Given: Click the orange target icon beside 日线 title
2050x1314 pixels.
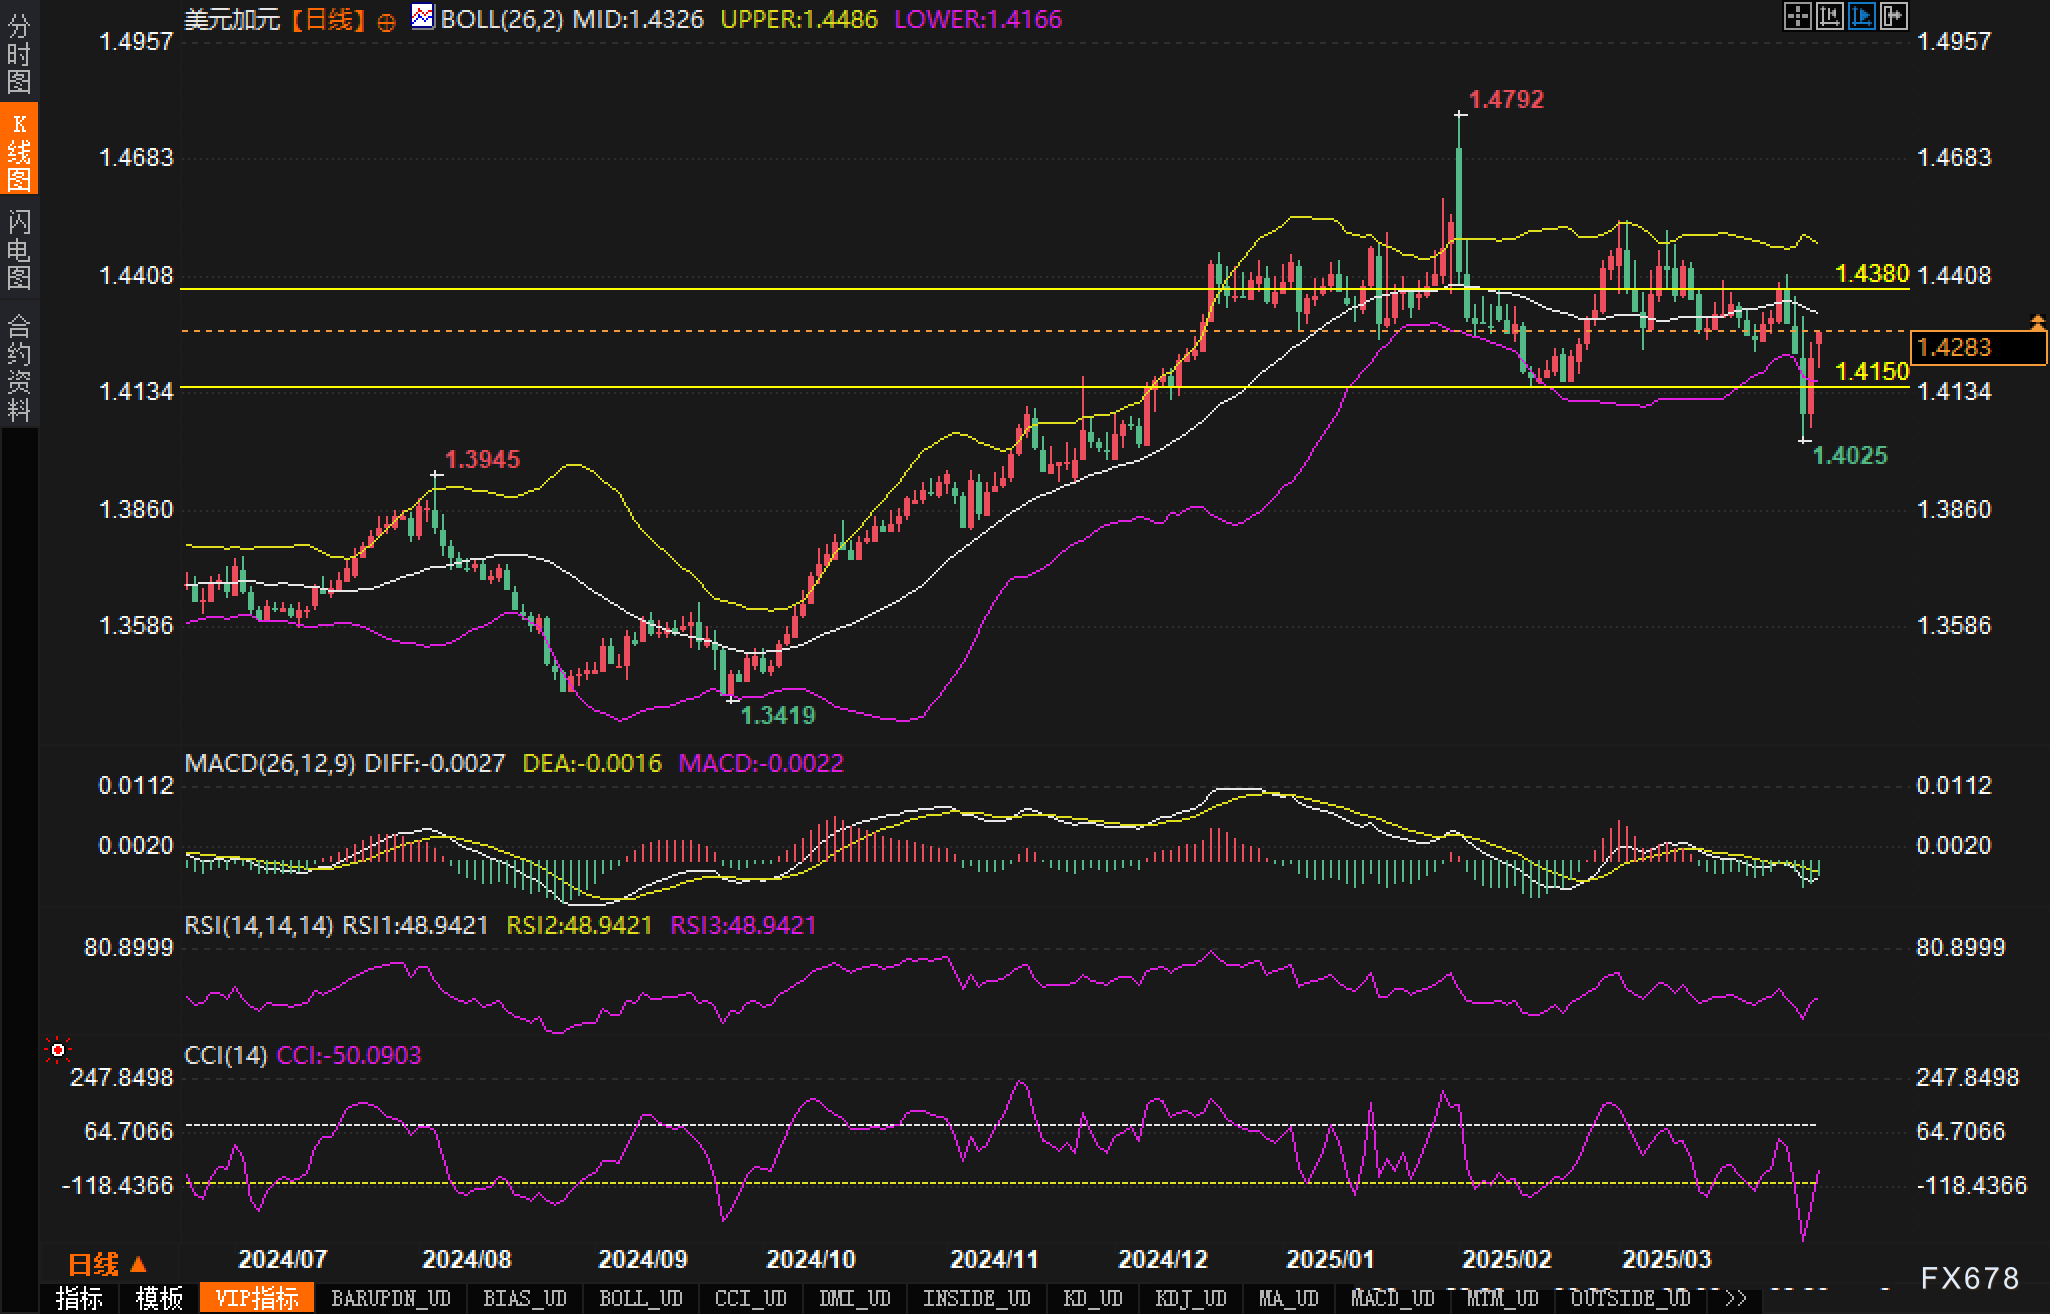Looking at the screenshot, I should tap(386, 22).
